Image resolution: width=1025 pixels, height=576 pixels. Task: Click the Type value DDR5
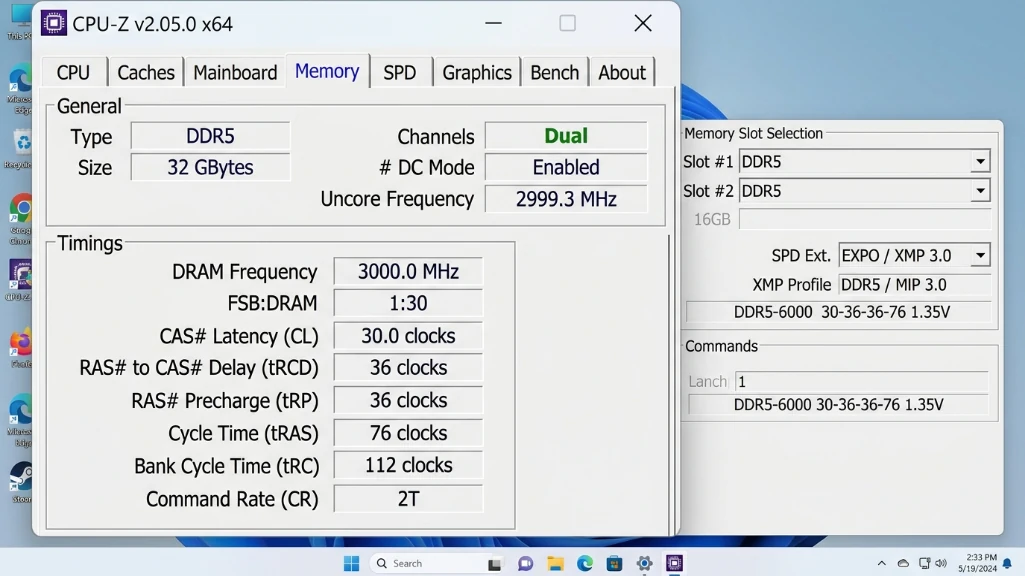[210, 136]
